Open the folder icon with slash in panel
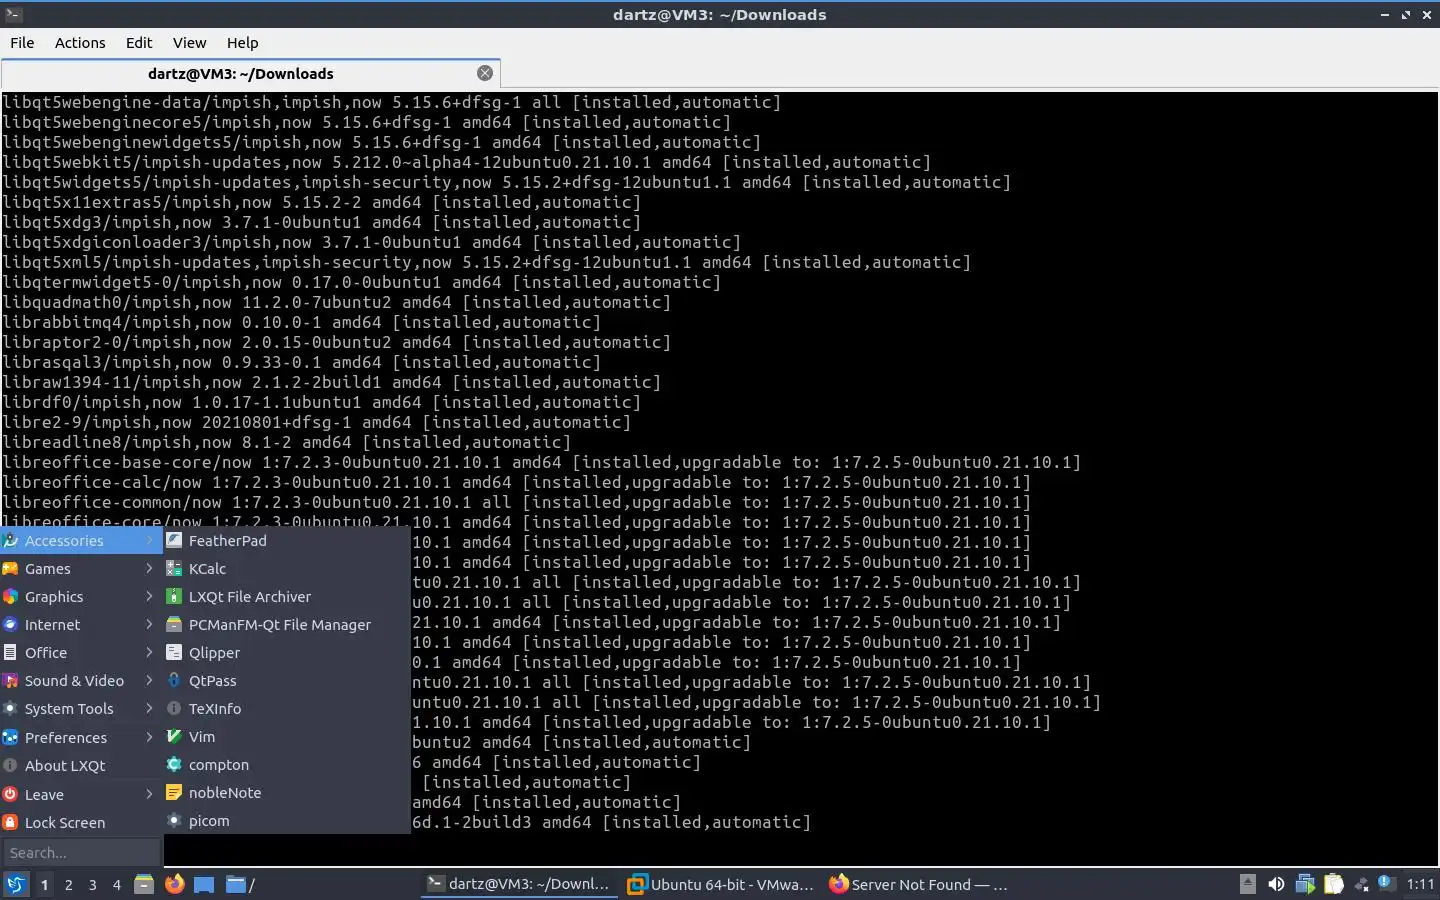 [240, 884]
